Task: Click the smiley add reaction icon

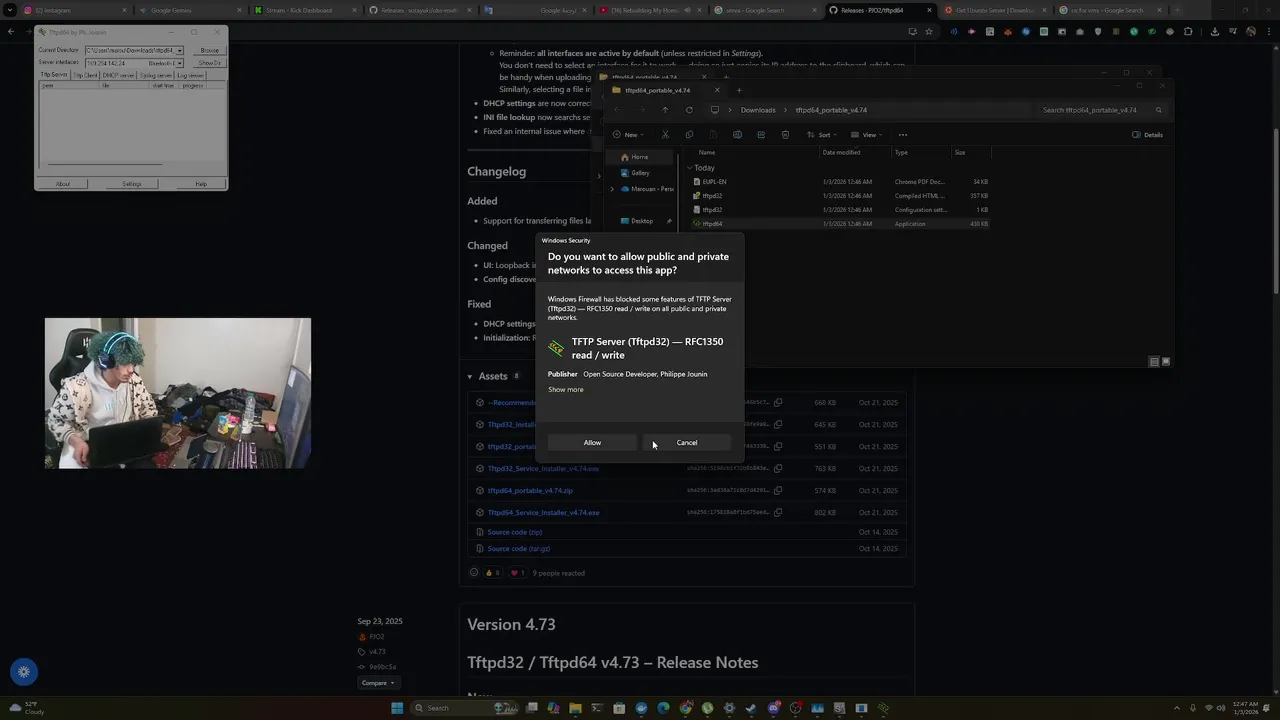Action: pos(474,573)
